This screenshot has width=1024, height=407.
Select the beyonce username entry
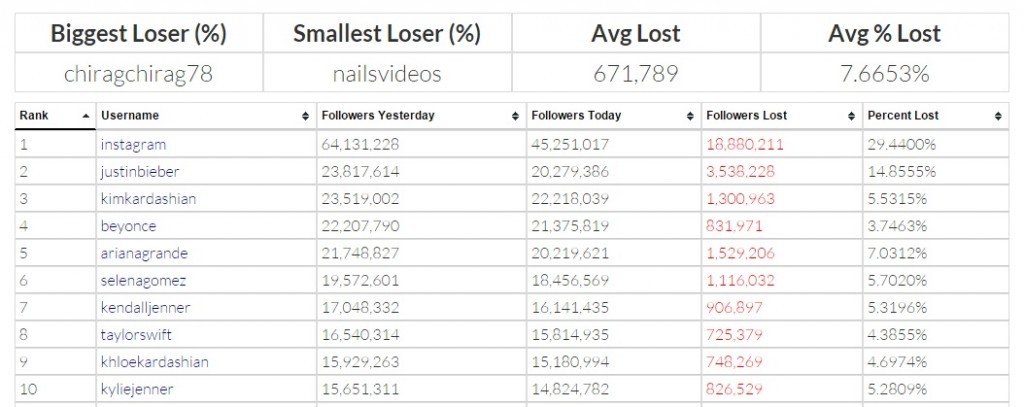coord(128,226)
